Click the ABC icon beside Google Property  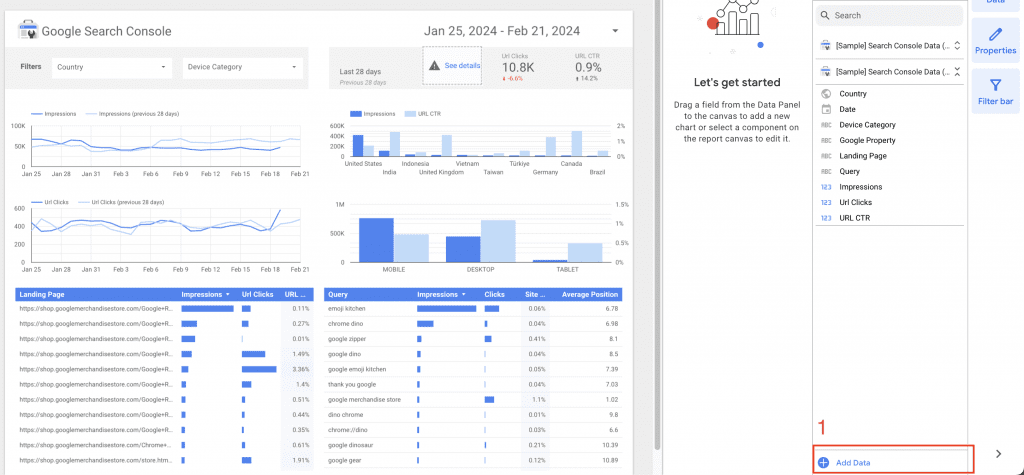[826, 140]
